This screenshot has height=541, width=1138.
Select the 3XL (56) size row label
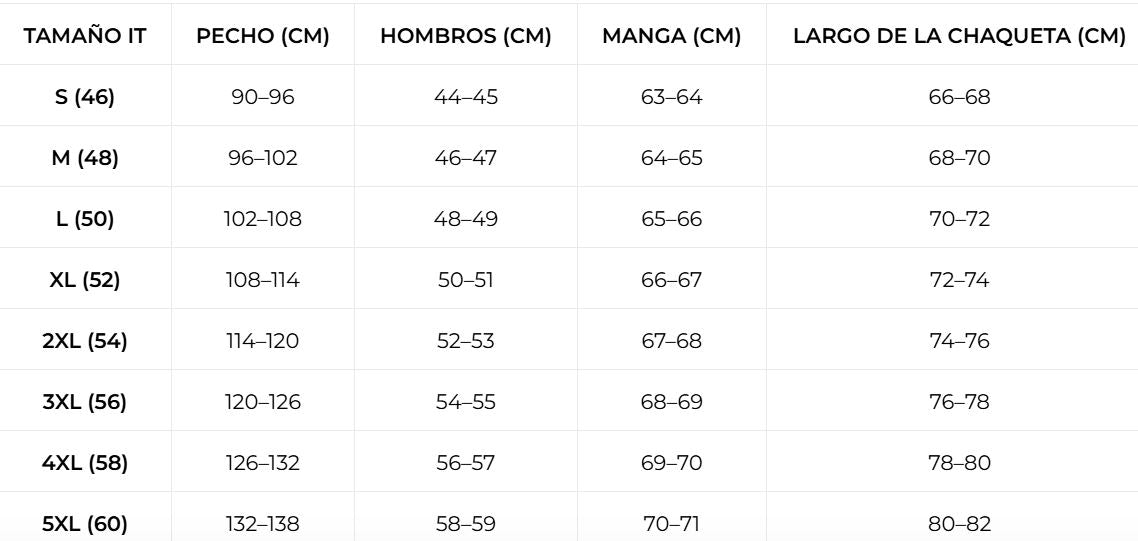(x=85, y=402)
